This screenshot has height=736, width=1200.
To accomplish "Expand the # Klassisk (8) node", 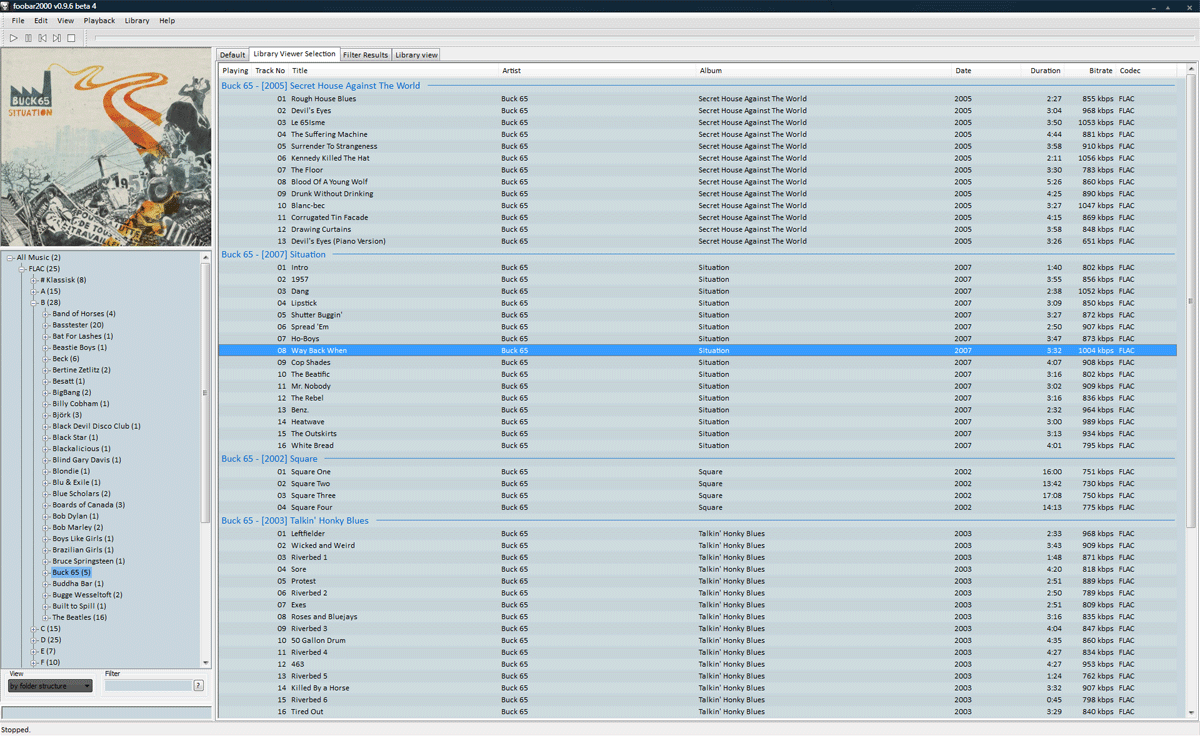I will (34, 280).
